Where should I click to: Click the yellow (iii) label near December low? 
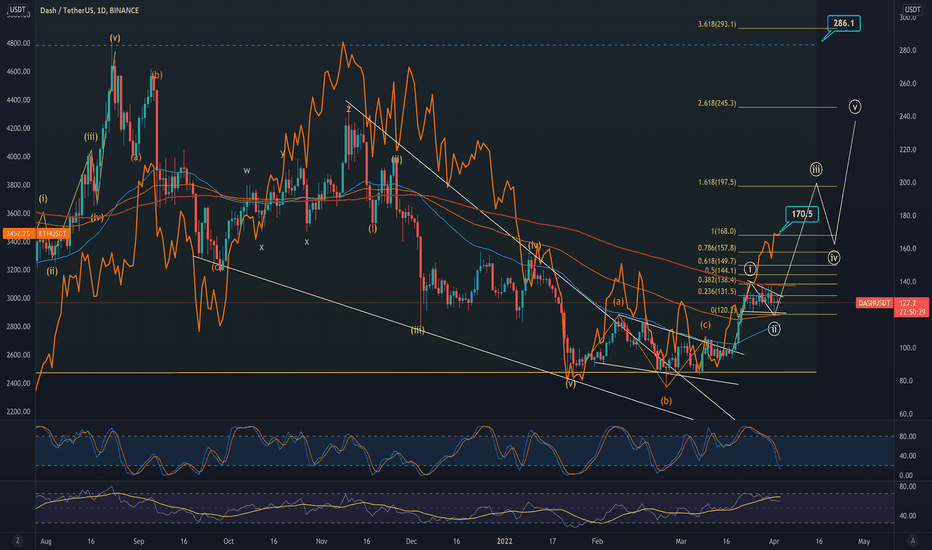pos(418,330)
